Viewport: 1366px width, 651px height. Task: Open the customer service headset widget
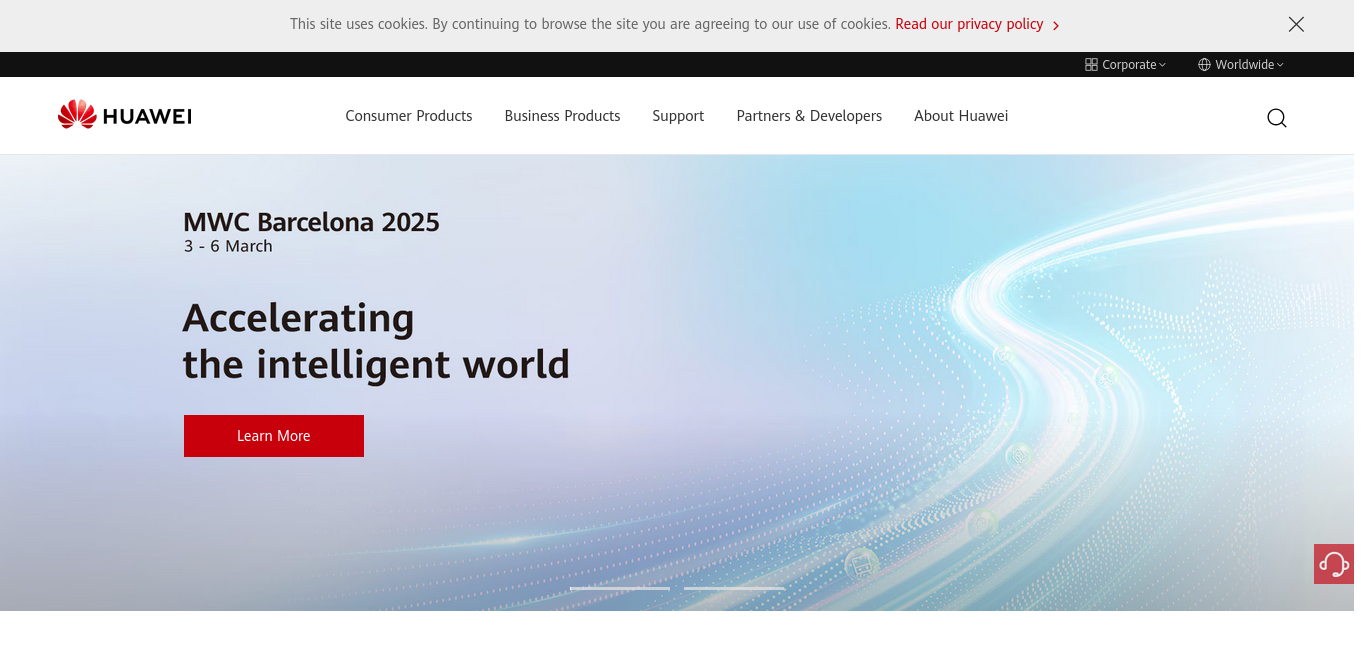coord(1334,564)
